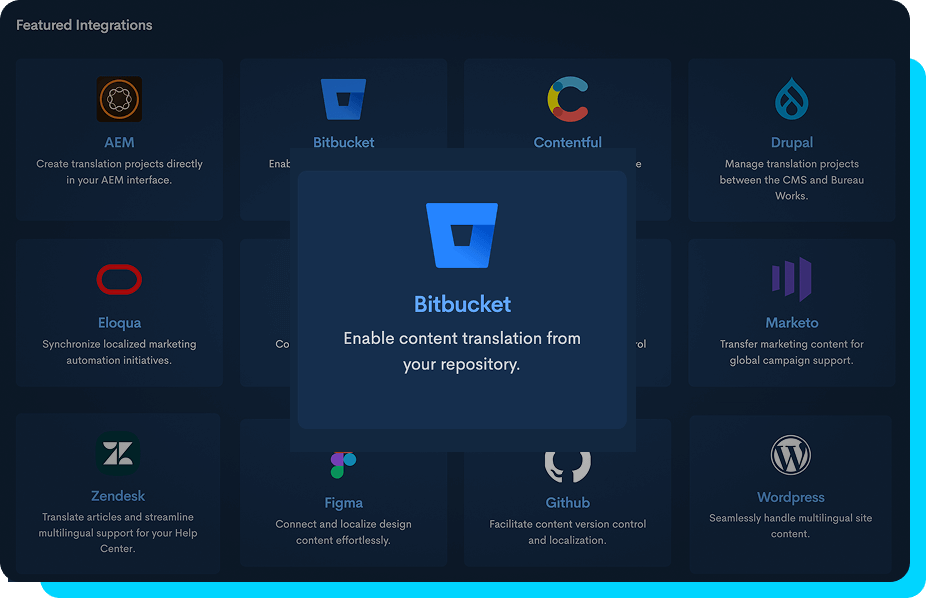
Task: Click the small Bitbucket icon in the background grid
Action: 343,99
